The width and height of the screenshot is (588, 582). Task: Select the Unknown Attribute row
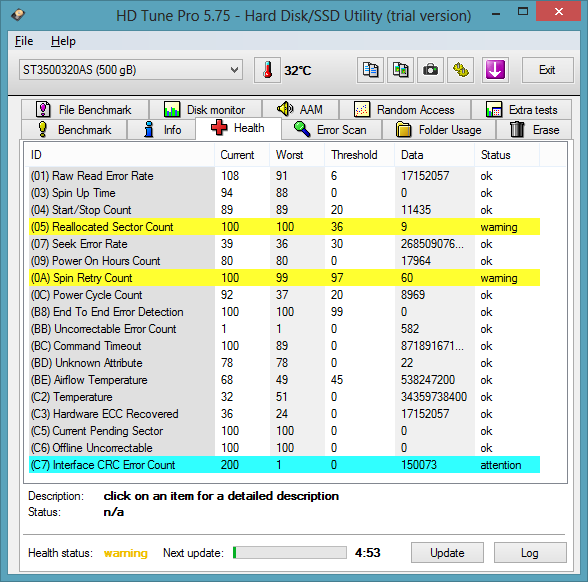click(x=284, y=363)
